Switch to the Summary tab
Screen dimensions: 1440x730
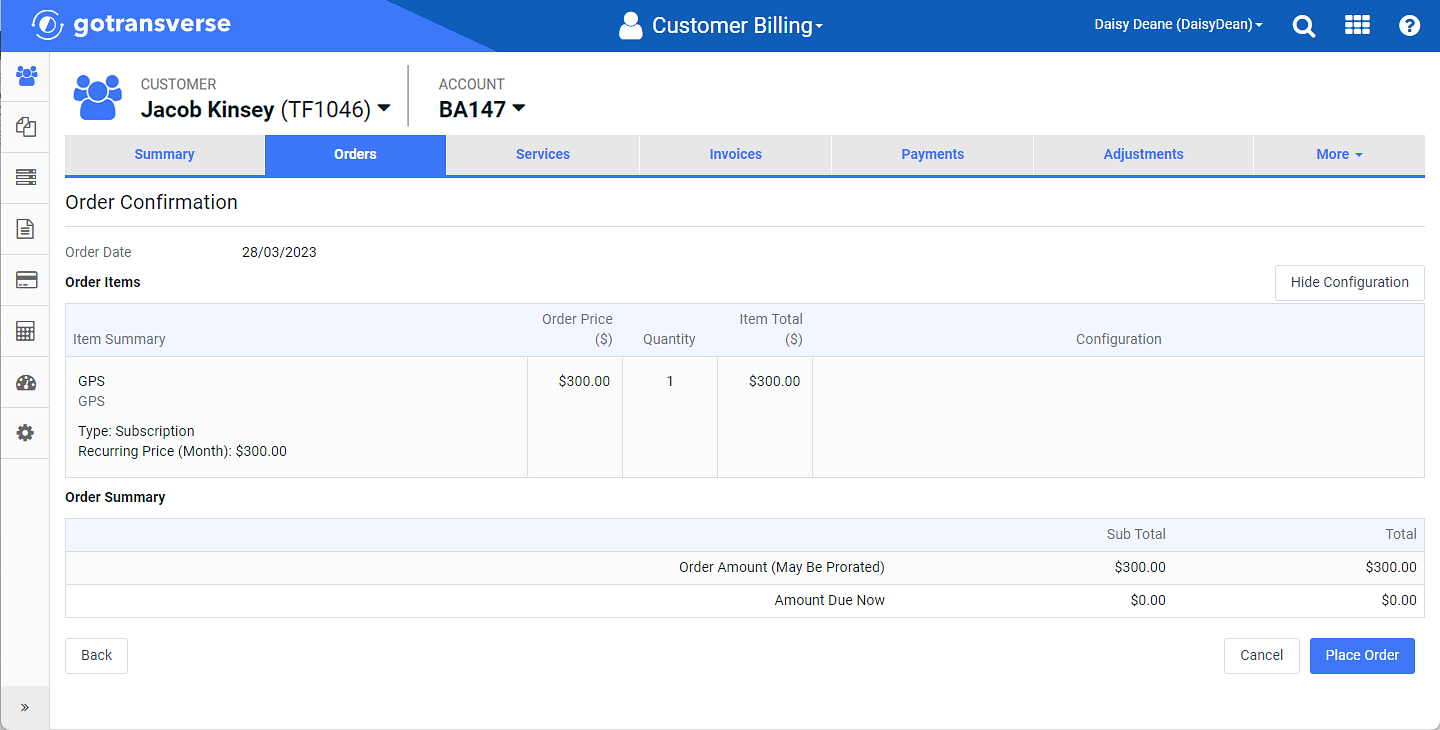pos(164,154)
